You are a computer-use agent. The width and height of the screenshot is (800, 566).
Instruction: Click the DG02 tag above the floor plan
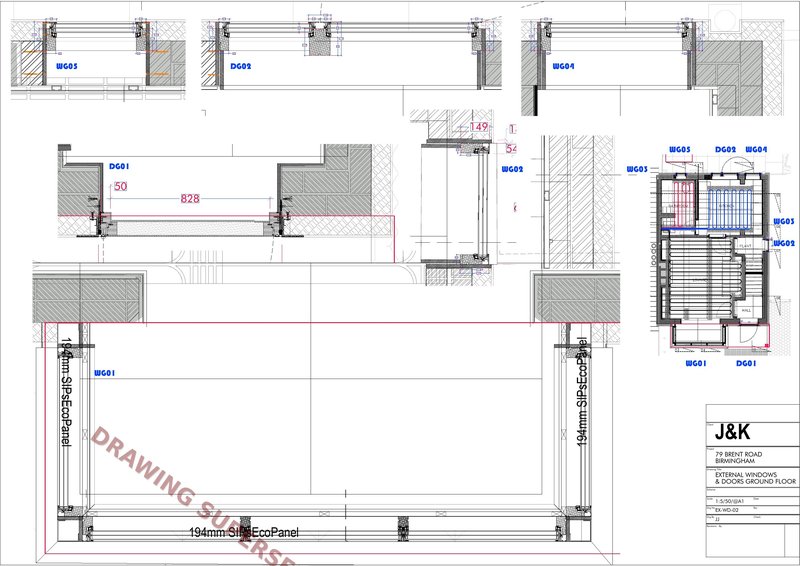pyautogui.click(x=725, y=150)
